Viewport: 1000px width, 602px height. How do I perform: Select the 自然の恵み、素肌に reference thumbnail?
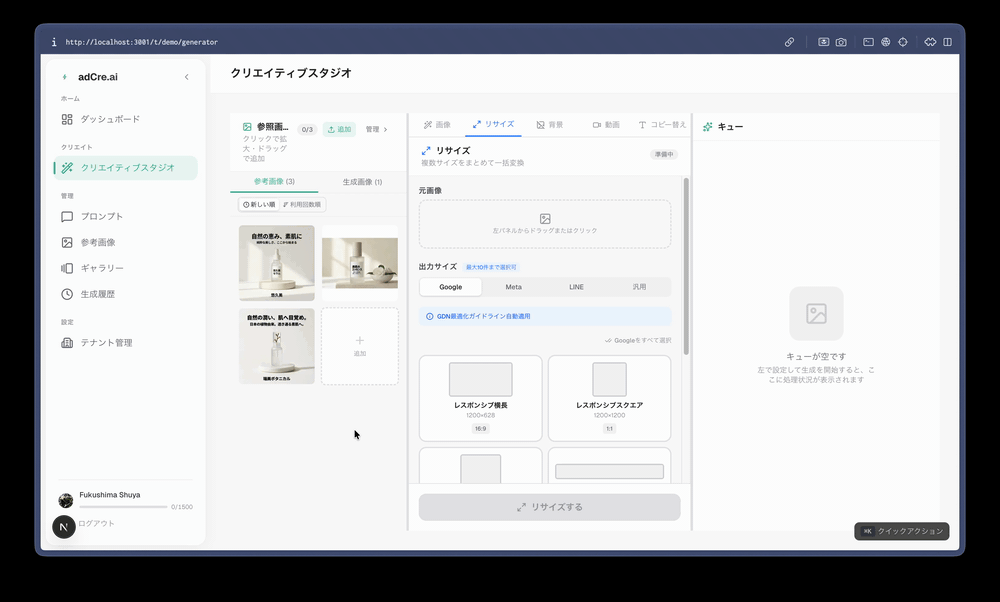pyautogui.click(x=275, y=262)
